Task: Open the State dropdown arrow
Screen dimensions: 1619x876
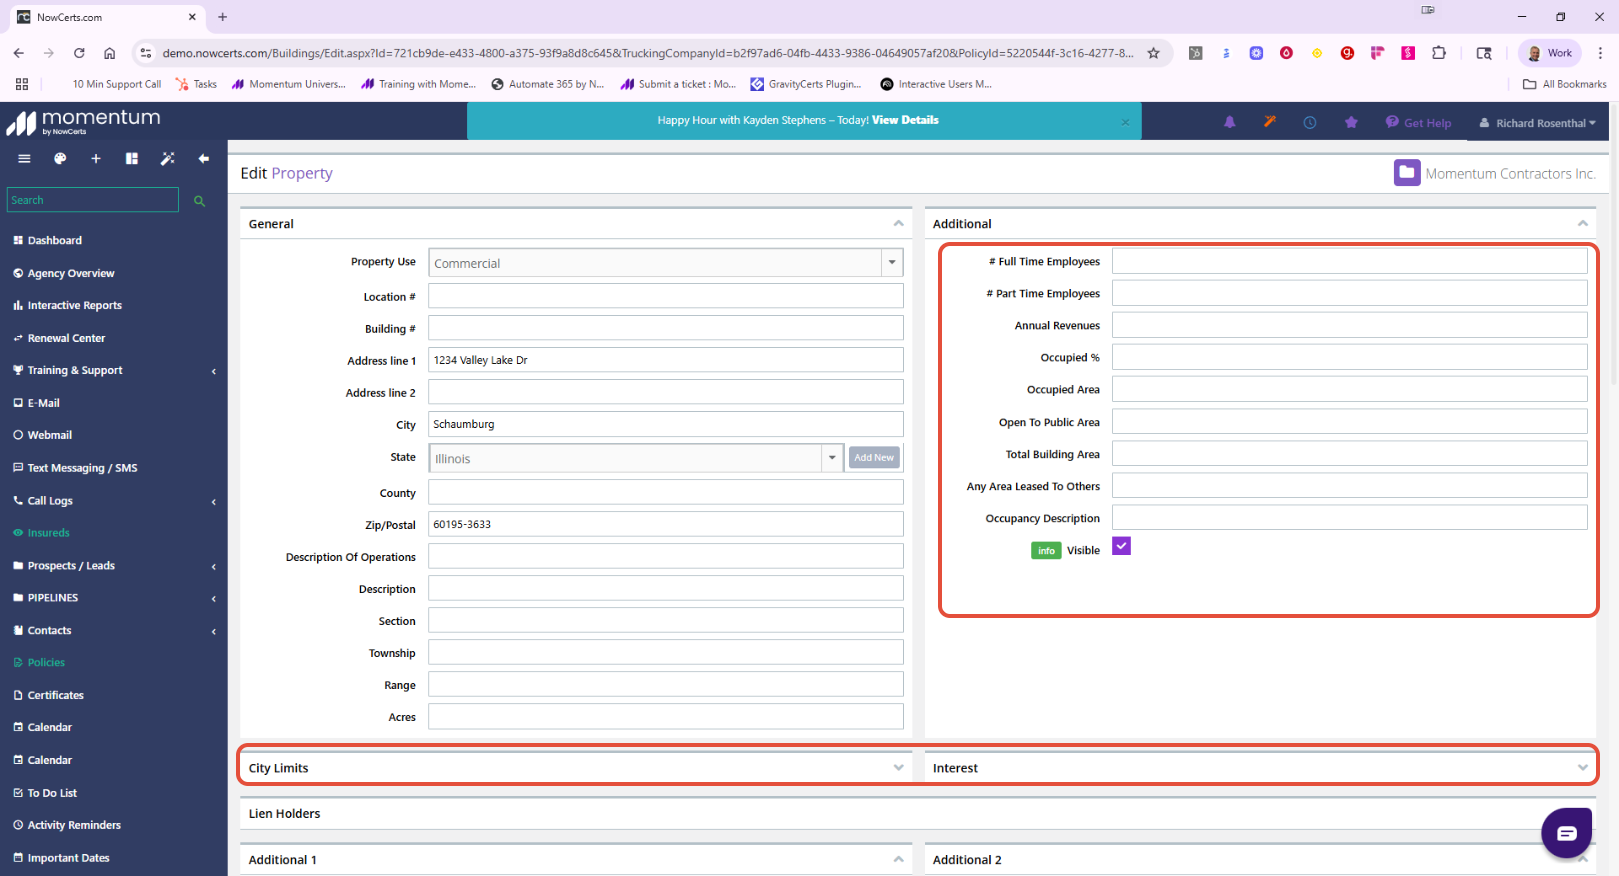Action: pyautogui.click(x=832, y=458)
